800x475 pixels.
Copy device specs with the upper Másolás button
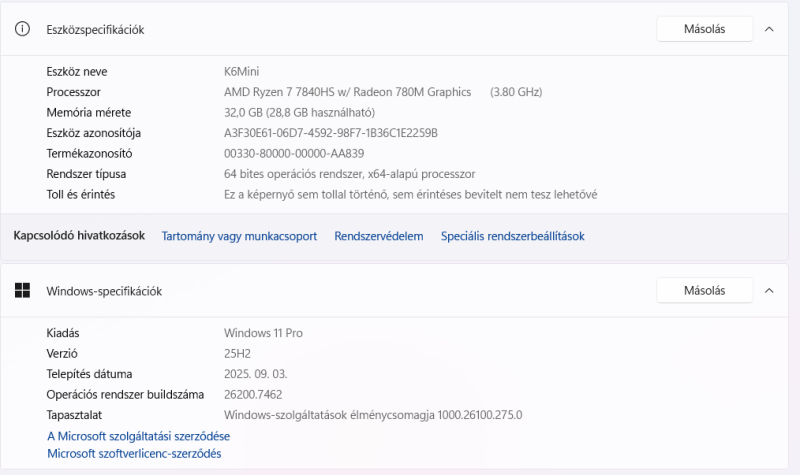pyautogui.click(x=704, y=29)
